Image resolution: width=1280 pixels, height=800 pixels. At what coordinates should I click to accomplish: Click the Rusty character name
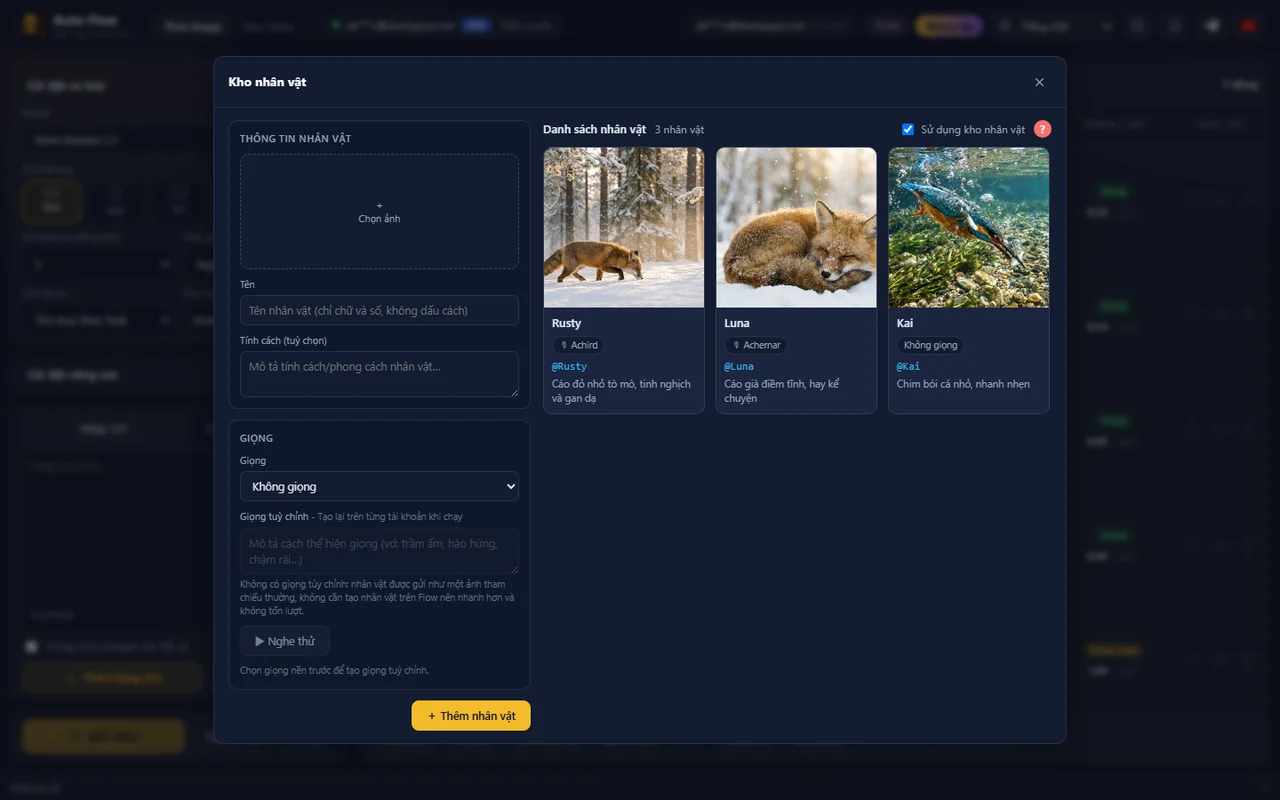pyautogui.click(x=566, y=323)
